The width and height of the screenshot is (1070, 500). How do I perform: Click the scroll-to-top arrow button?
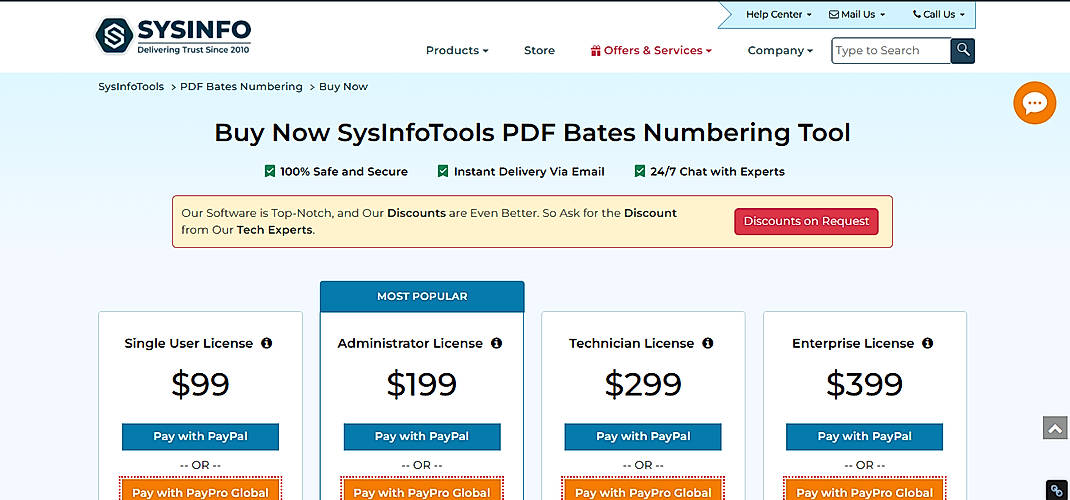[x=1054, y=428]
